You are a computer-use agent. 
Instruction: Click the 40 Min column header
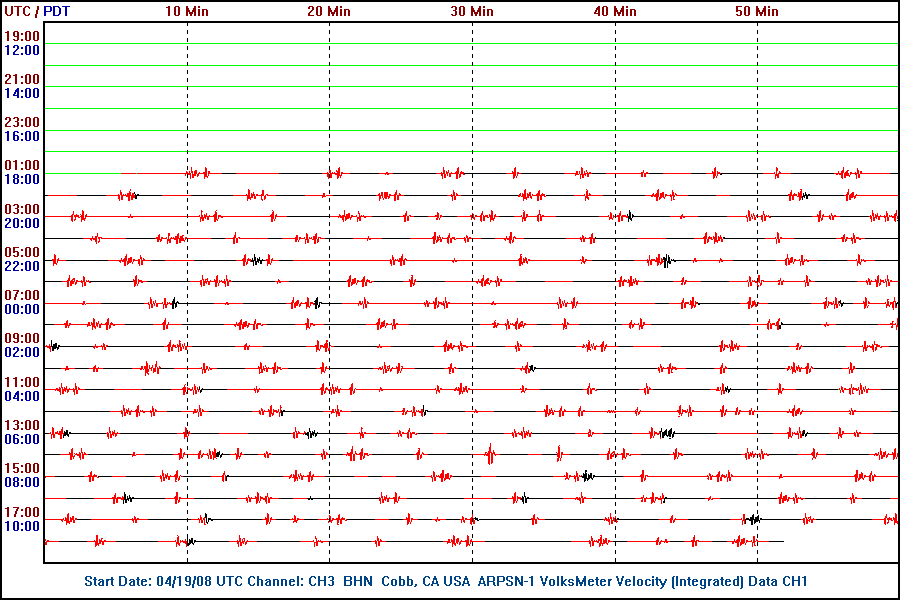tap(615, 11)
